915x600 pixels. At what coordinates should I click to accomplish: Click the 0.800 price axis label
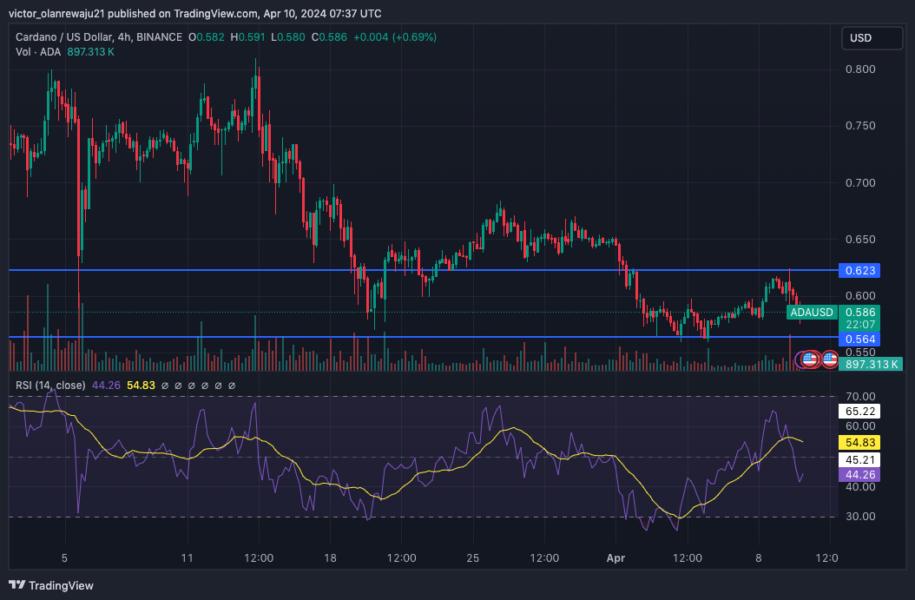coord(860,69)
